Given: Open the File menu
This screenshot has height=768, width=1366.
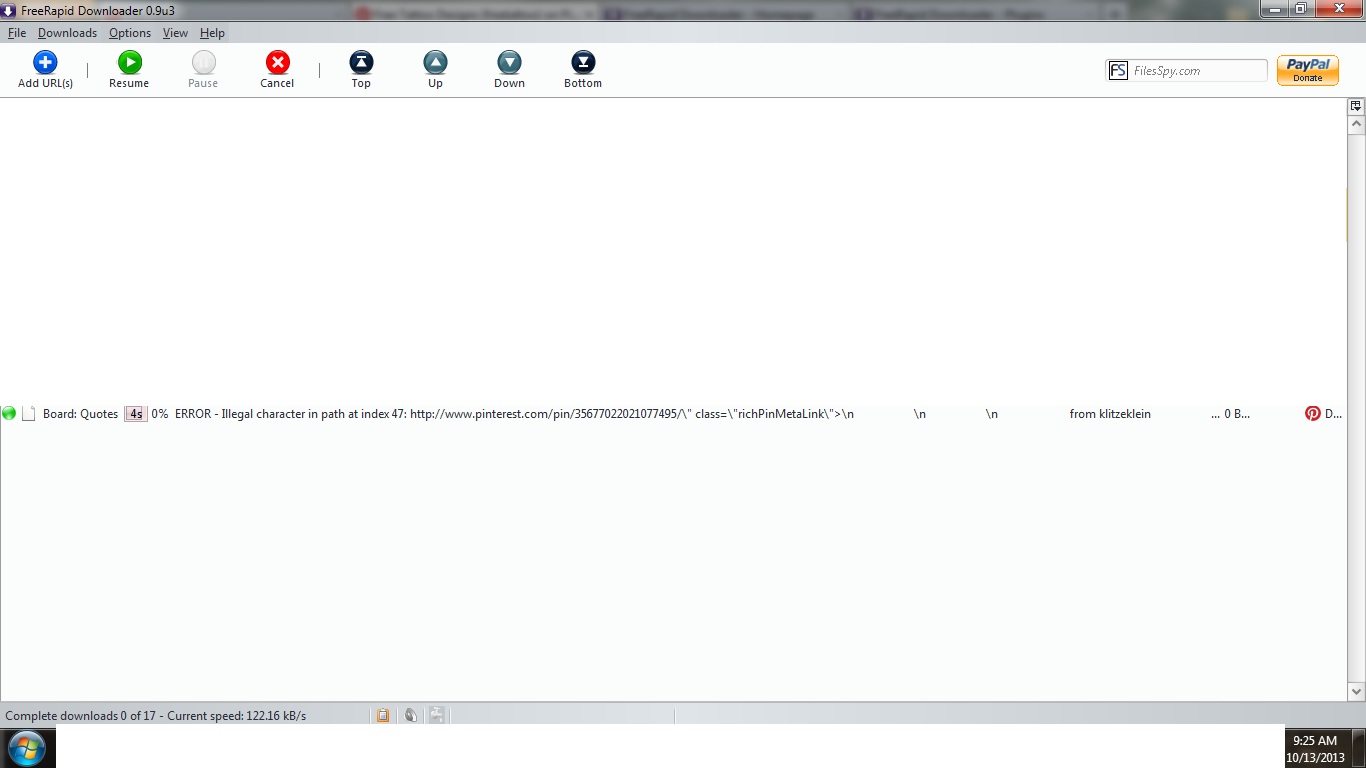Looking at the screenshot, I should coord(17,33).
